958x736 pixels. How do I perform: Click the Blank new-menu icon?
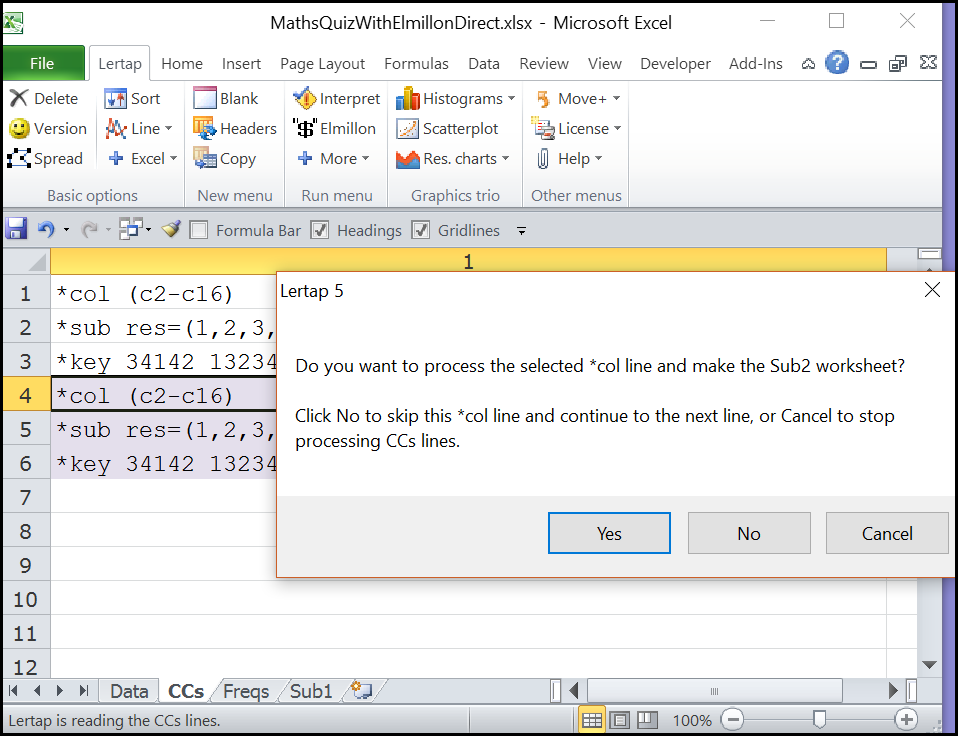(205, 98)
